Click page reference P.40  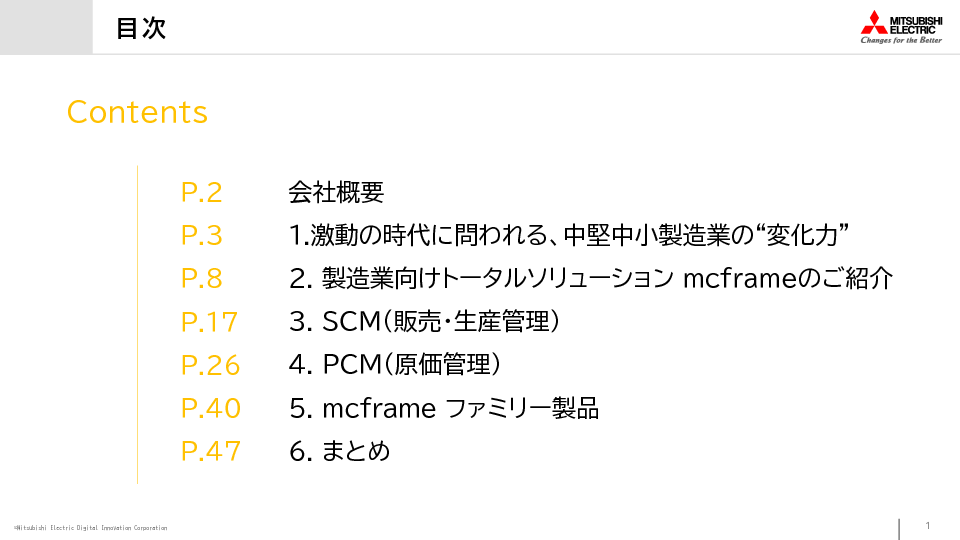click(x=211, y=409)
